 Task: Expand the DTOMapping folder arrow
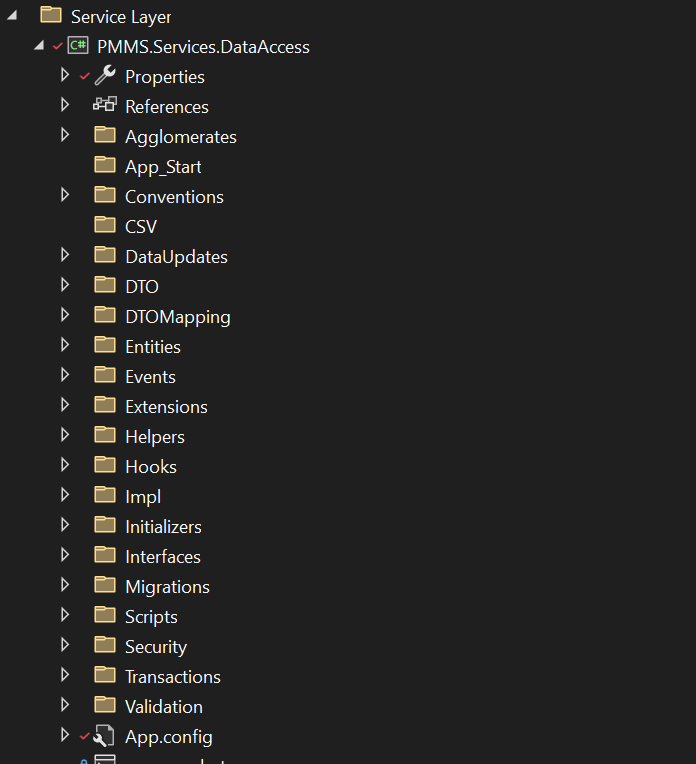click(65, 316)
